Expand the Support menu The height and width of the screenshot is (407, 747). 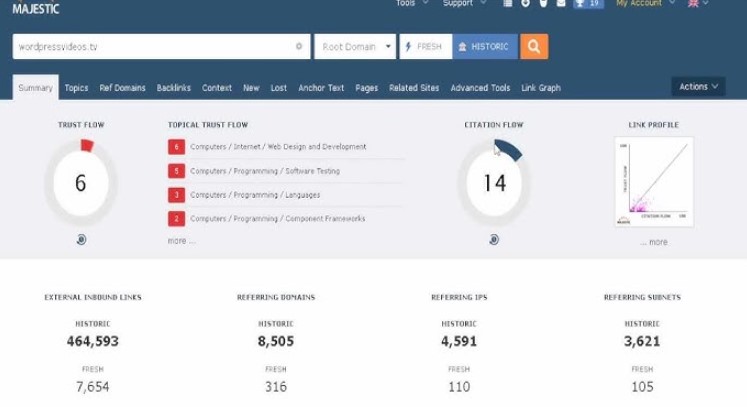click(464, 3)
